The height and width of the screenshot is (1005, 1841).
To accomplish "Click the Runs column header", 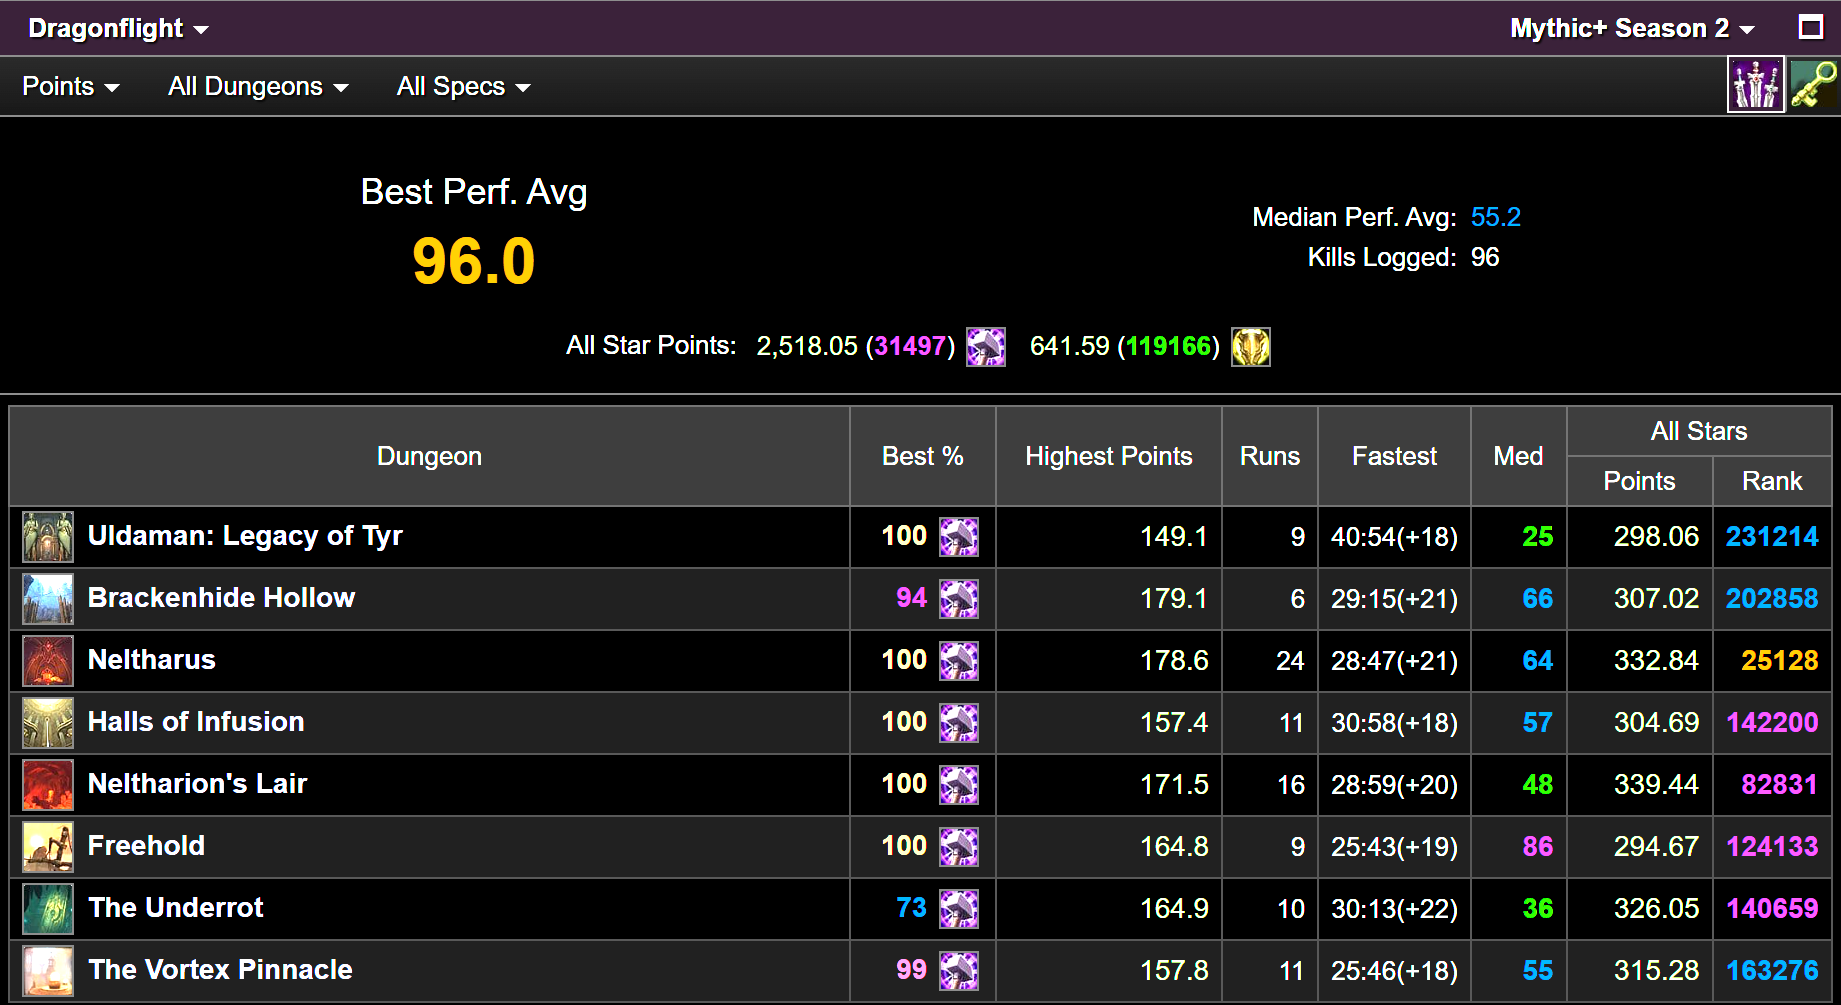I will click(x=1269, y=456).
